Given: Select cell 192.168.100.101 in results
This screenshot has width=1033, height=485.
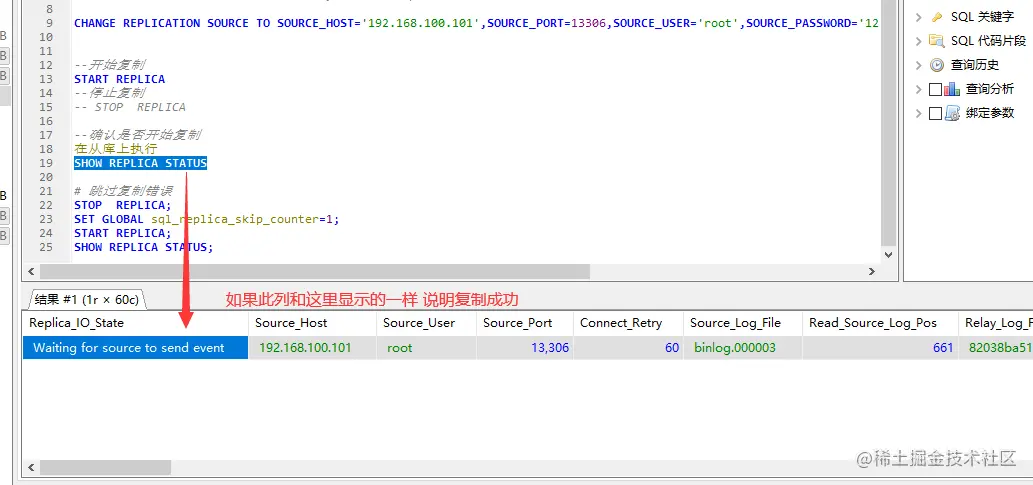Looking at the screenshot, I should pos(312,347).
